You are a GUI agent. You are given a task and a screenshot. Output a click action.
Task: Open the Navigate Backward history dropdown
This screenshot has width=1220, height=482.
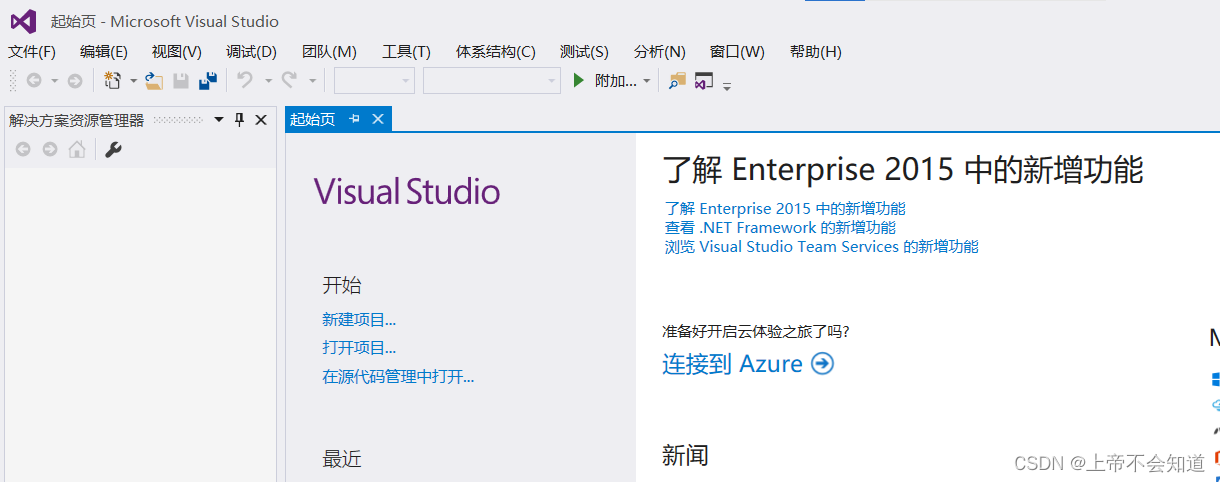53,81
